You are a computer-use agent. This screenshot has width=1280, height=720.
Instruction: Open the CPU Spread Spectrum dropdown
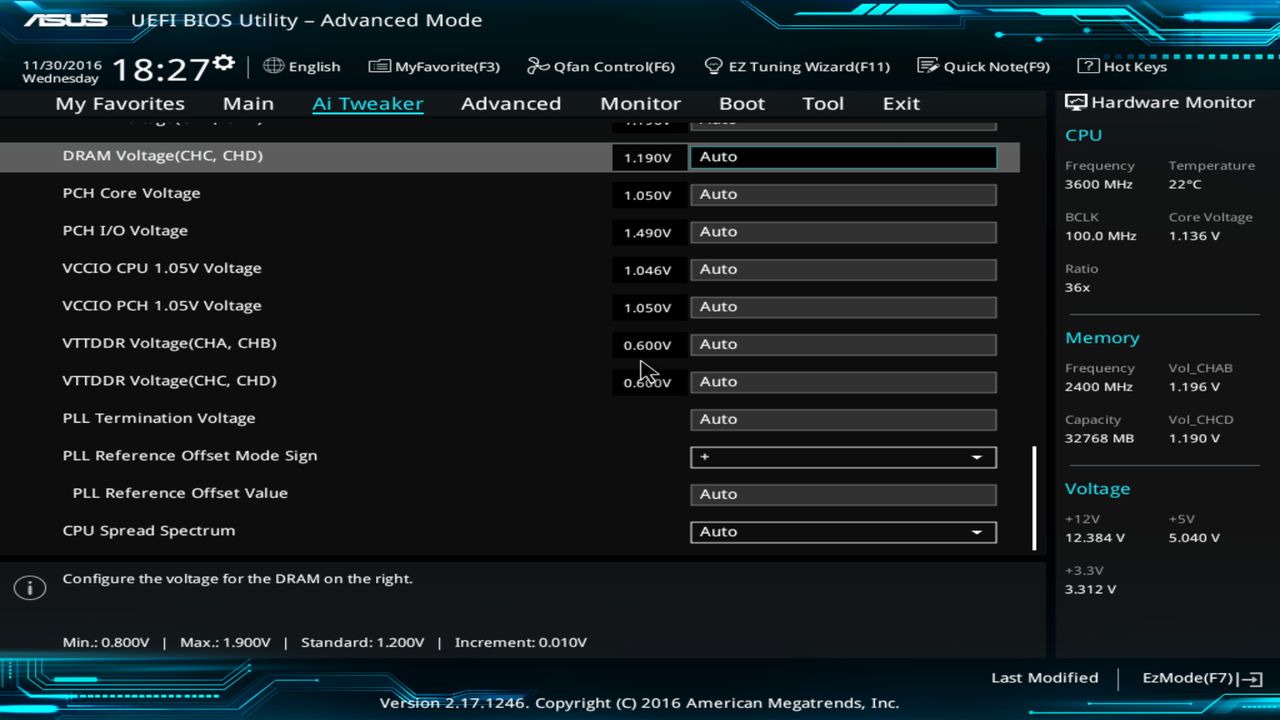[x=976, y=531]
